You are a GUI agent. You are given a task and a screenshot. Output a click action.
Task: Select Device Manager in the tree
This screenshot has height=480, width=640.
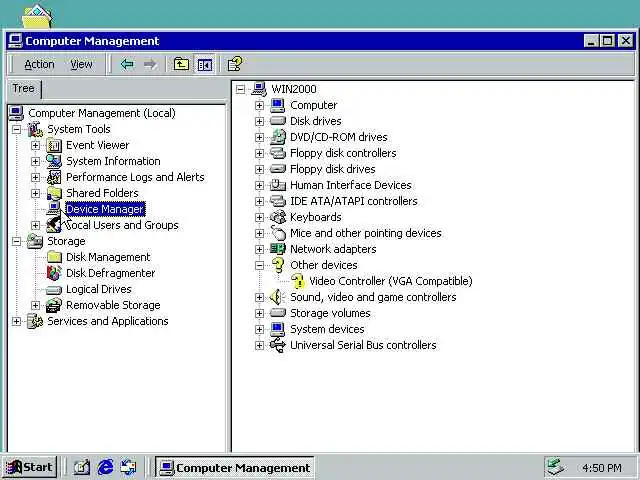[x=105, y=209]
